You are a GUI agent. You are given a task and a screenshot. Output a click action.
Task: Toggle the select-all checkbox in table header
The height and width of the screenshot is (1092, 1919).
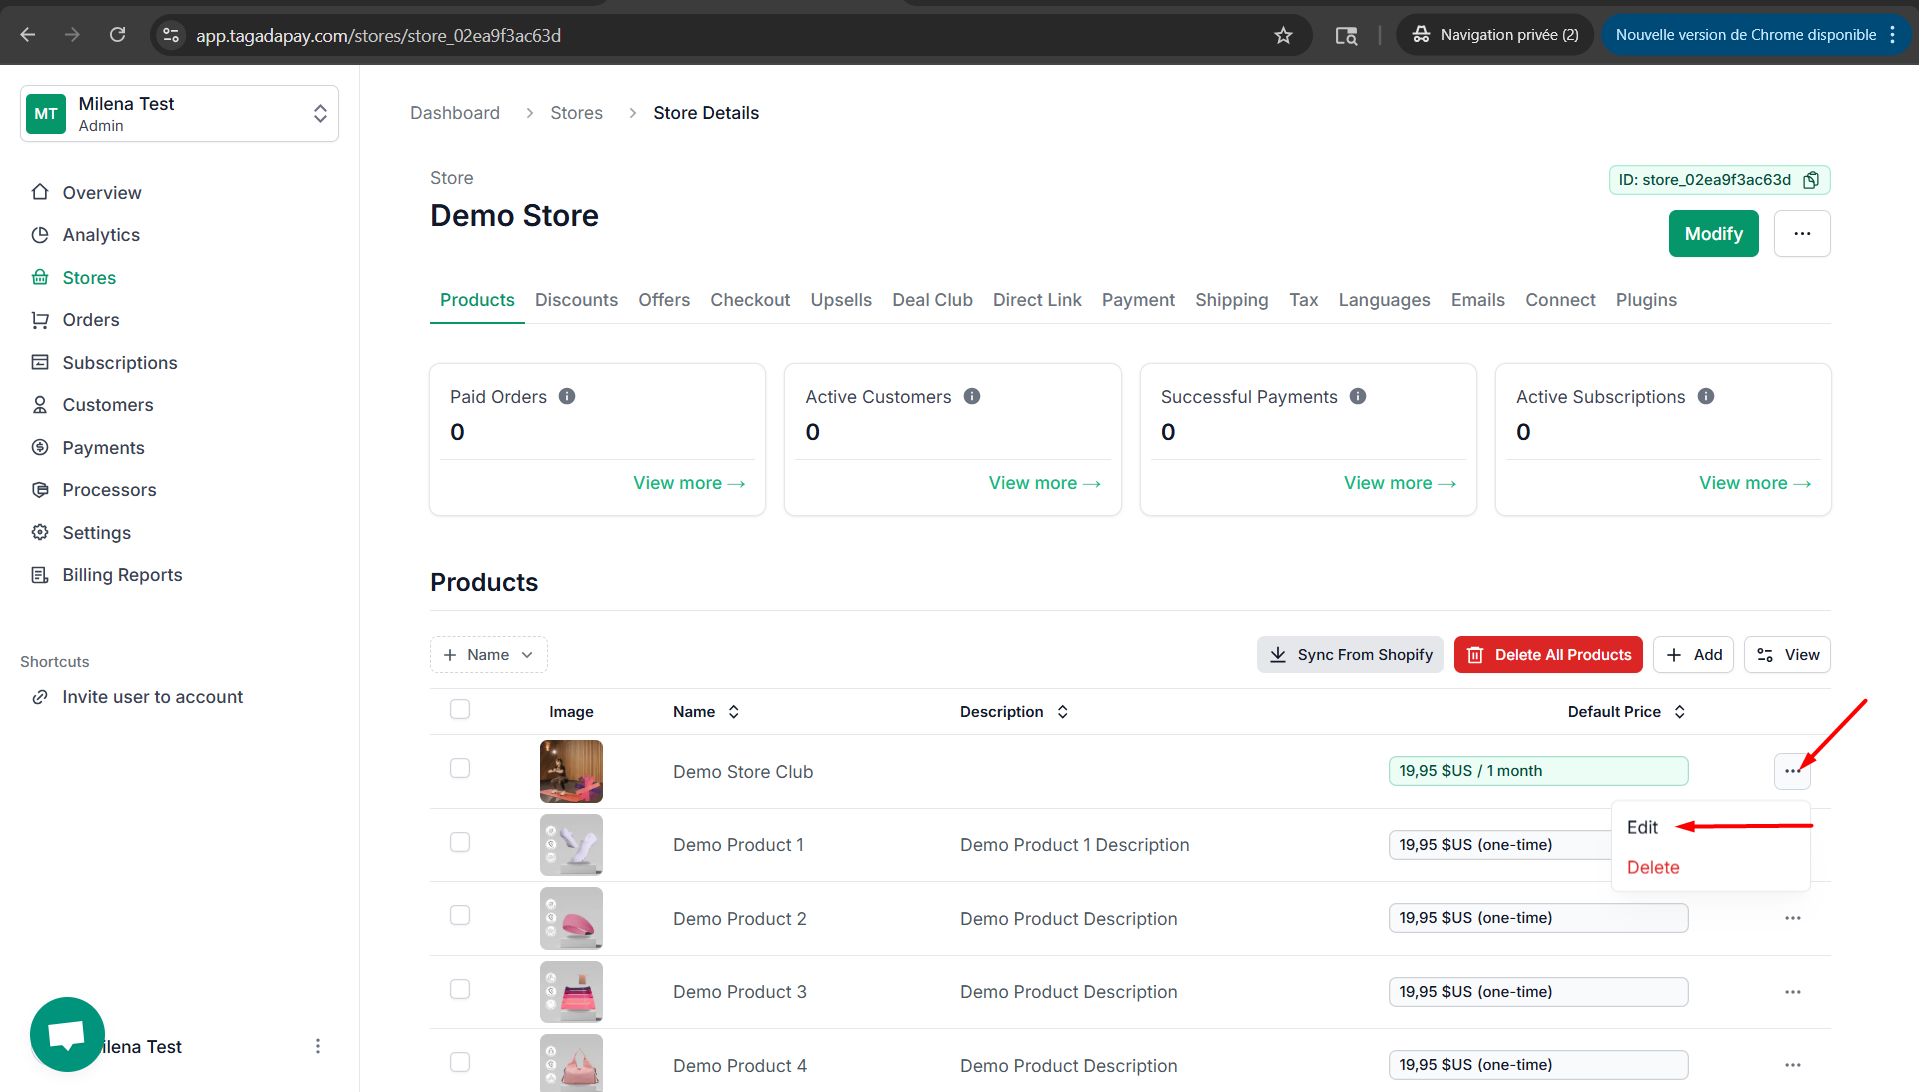coord(460,709)
